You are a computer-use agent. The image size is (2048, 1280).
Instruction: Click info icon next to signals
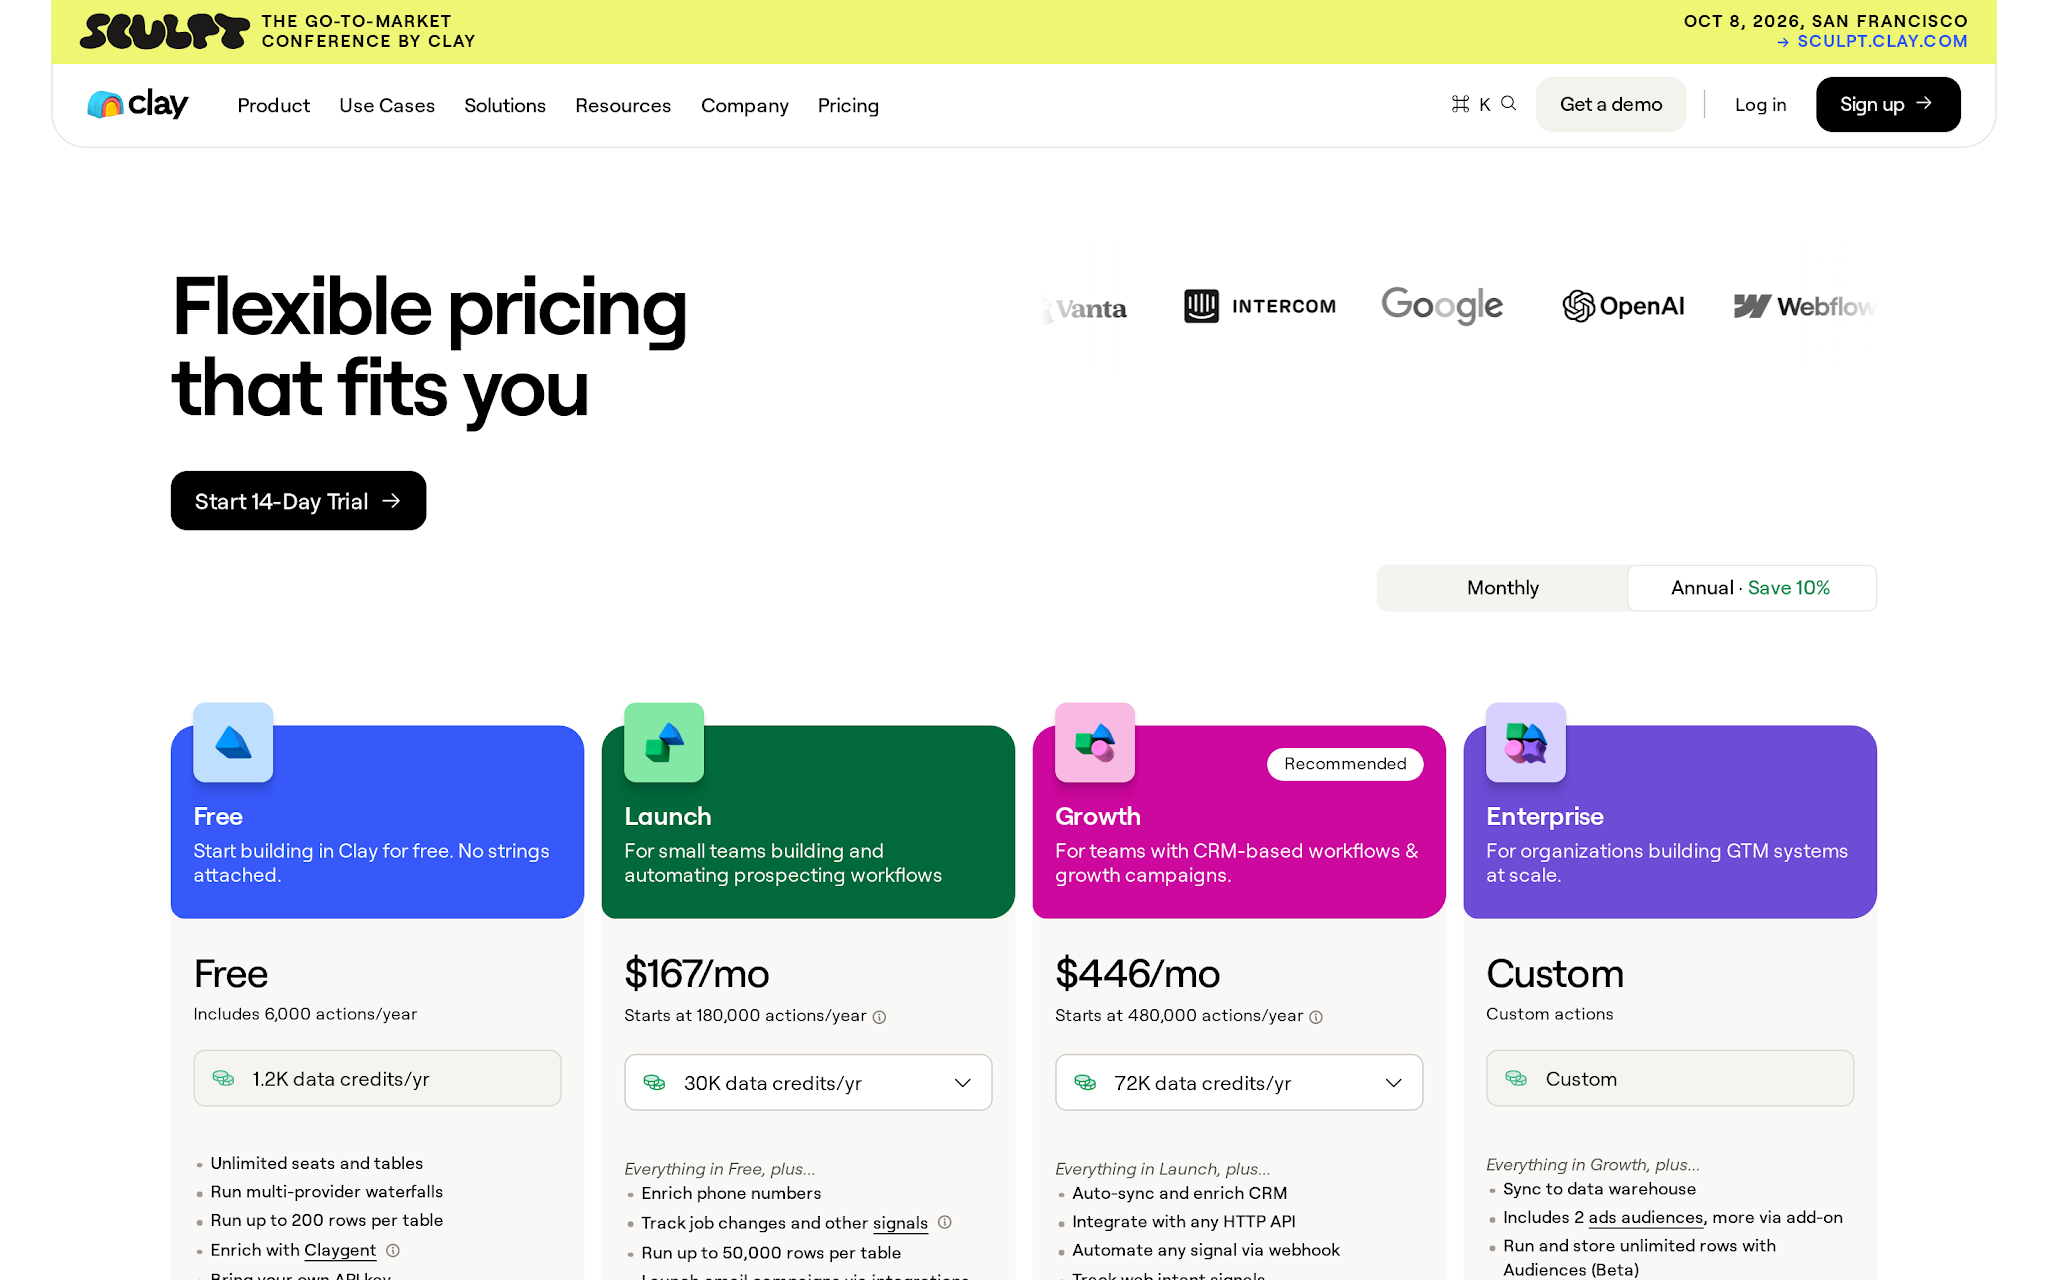945,1222
